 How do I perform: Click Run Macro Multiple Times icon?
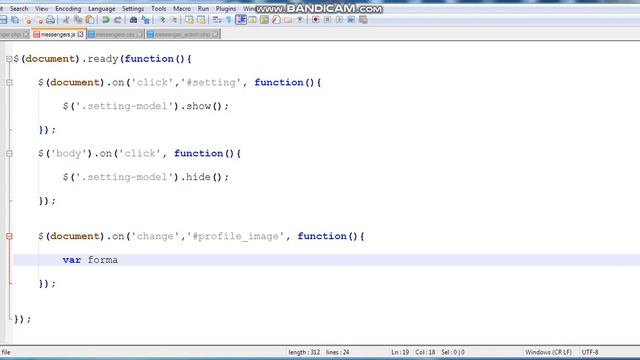[351, 20]
